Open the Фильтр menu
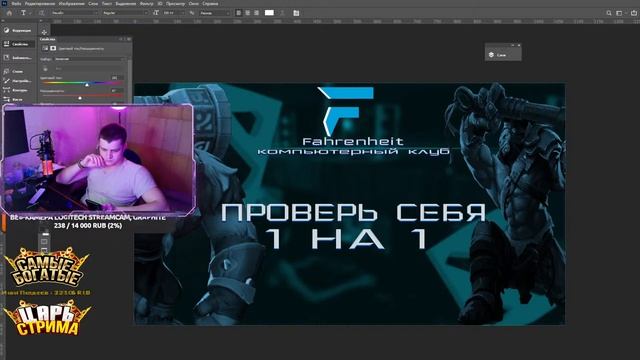 (147, 4)
